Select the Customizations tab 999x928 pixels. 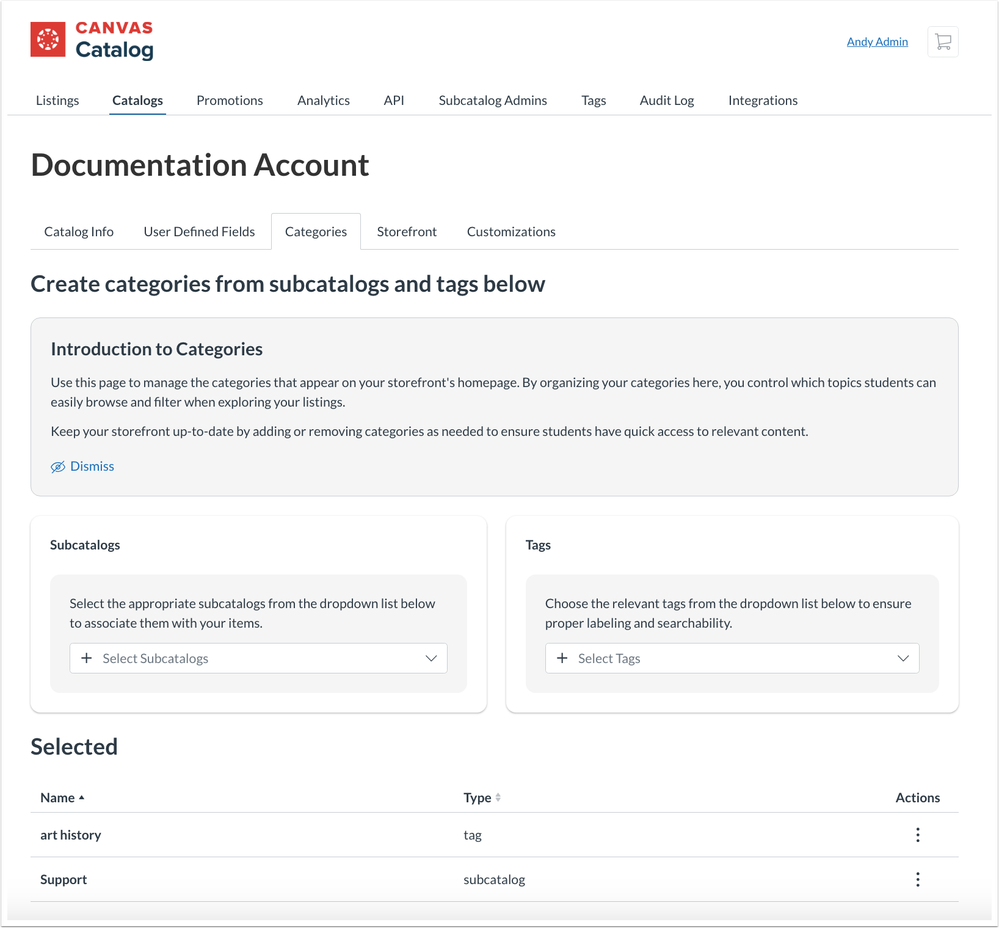510,231
